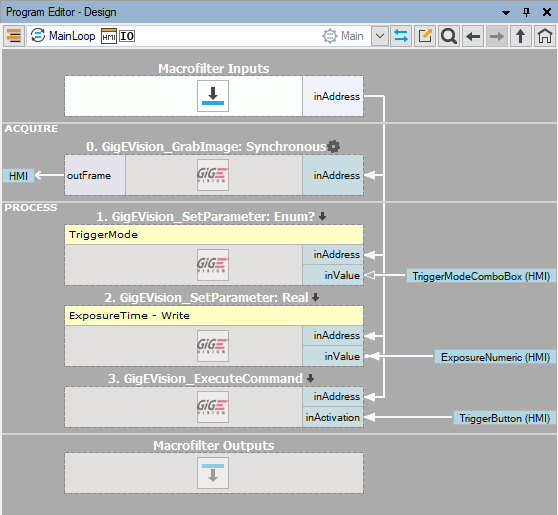Click the ExposureTime - Write comment field
558x515 pixels.
click(214, 316)
